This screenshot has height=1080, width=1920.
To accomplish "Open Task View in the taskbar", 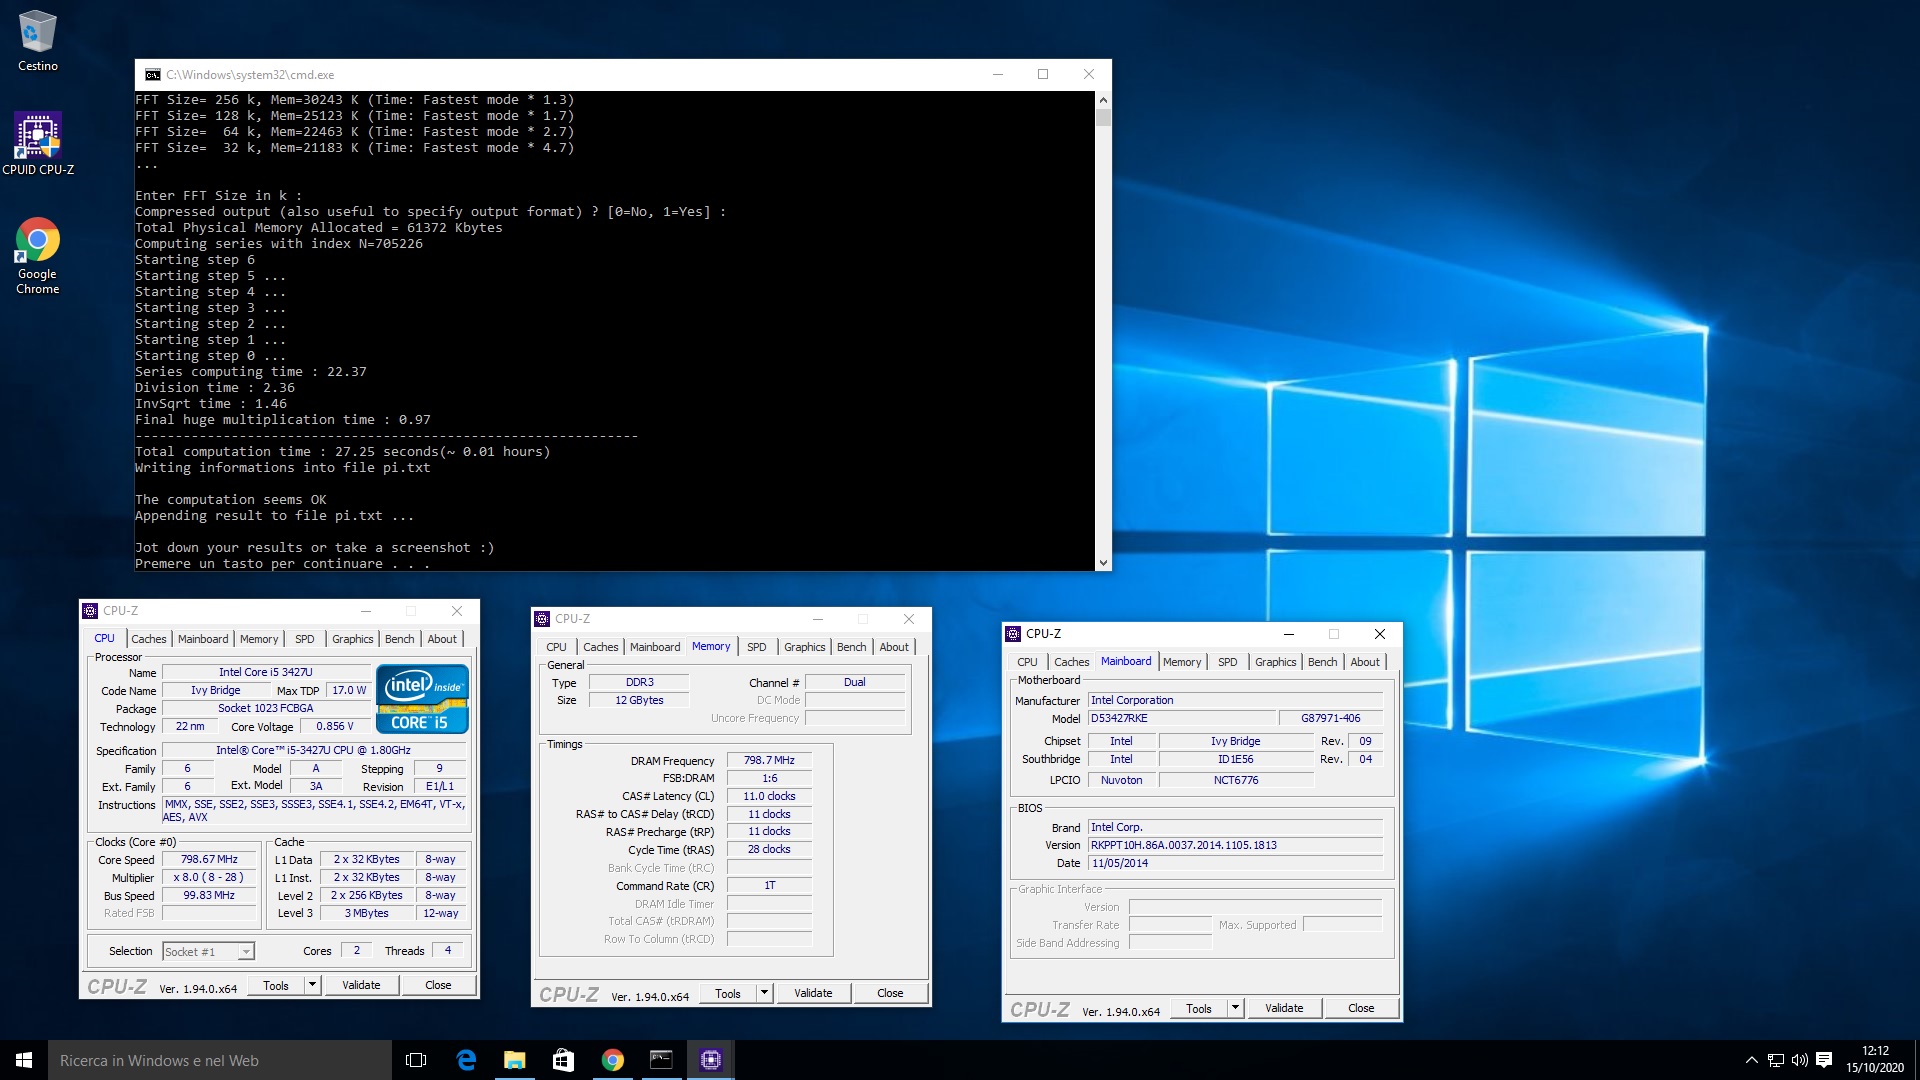I will tap(416, 1060).
